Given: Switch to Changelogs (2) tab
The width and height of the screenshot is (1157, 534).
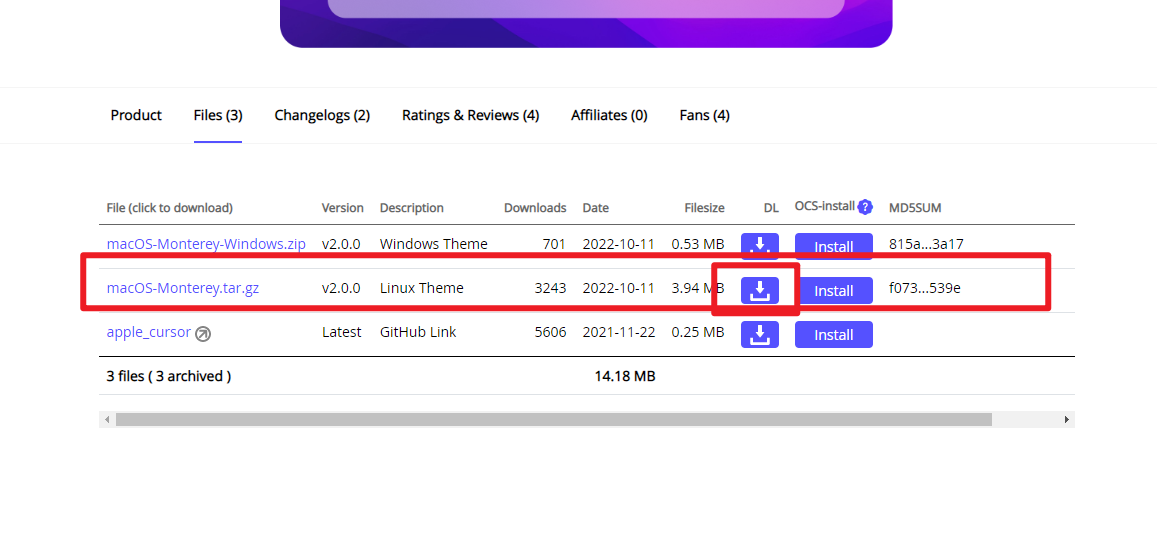Looking at the screenshot, I should point(322,115).
